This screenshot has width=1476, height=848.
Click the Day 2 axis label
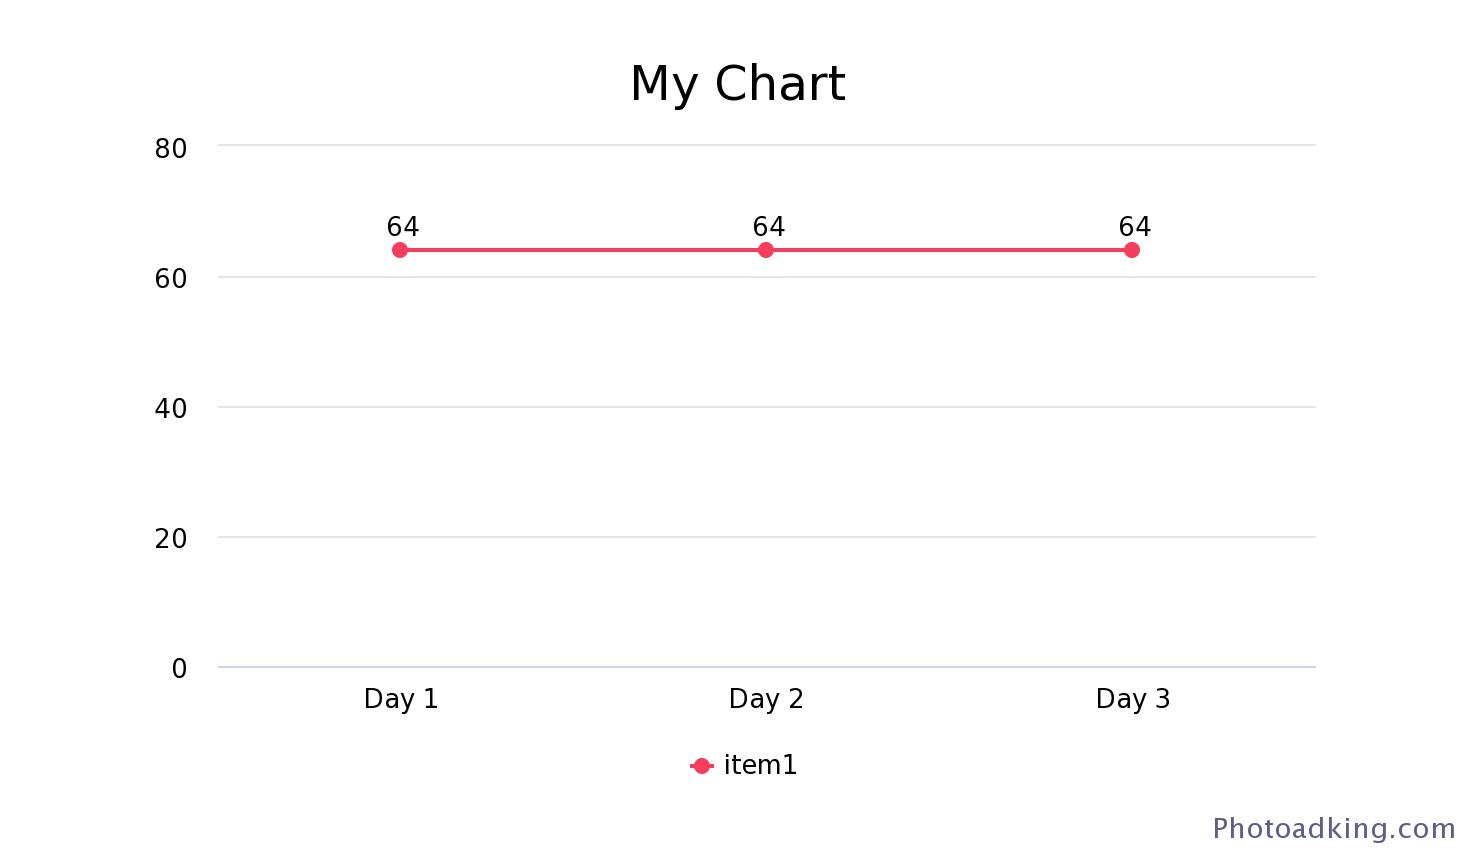[x=766, y=699]
